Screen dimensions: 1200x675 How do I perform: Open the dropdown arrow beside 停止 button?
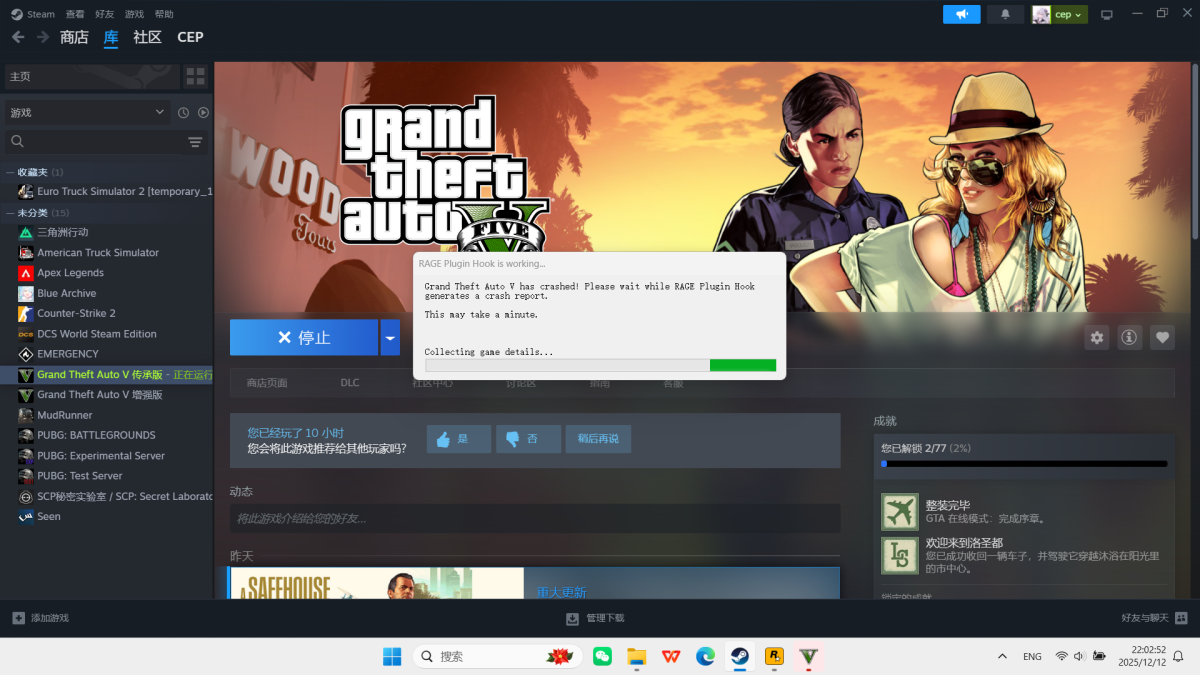[390, 338]
